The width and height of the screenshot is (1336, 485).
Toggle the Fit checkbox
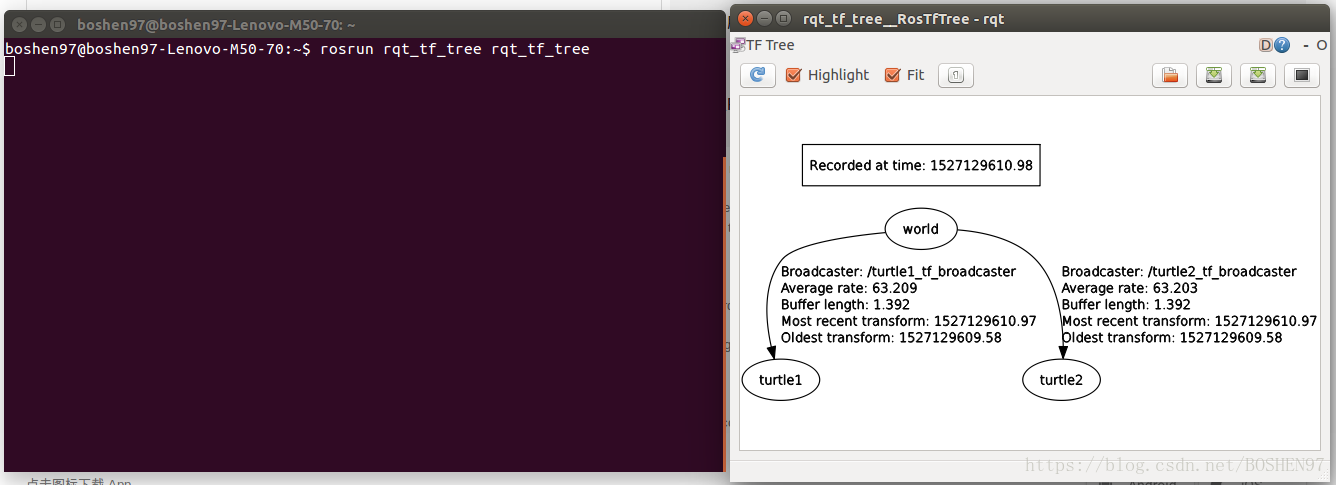click(905, 75)
